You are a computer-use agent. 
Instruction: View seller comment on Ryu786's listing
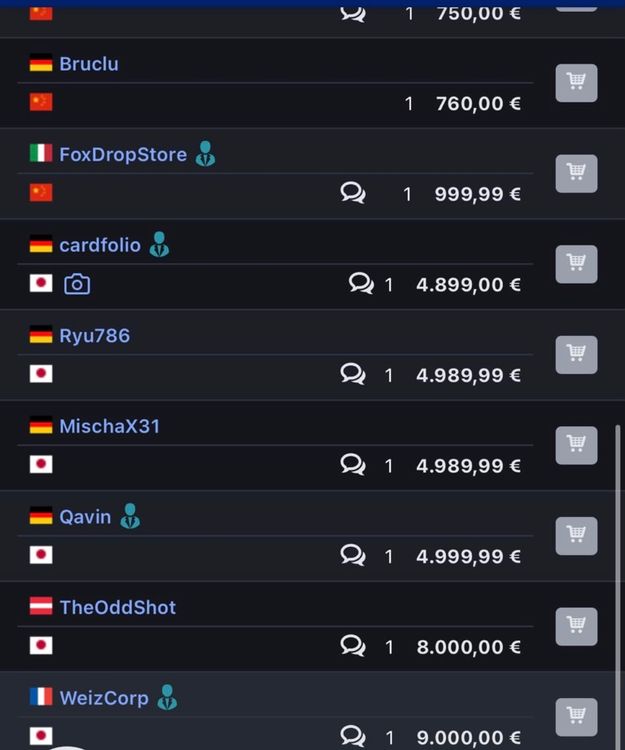(353, 374)
